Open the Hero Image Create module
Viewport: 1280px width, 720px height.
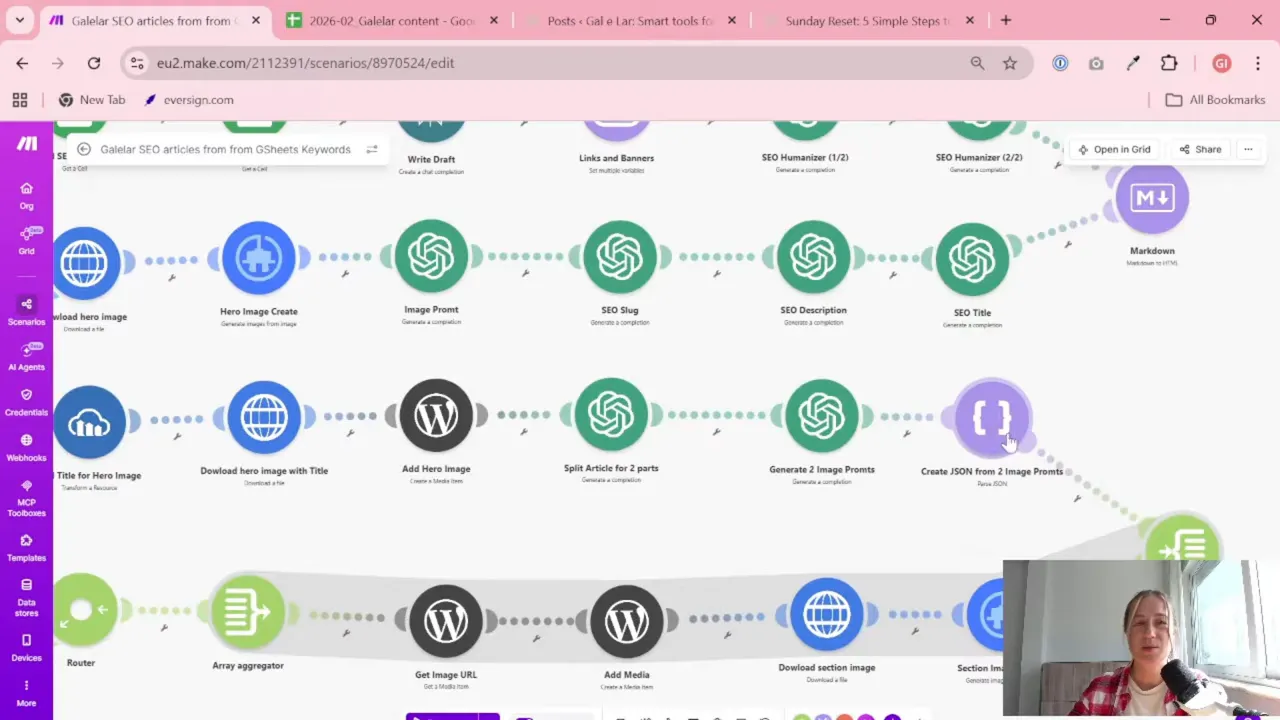[x=259, y=258]
